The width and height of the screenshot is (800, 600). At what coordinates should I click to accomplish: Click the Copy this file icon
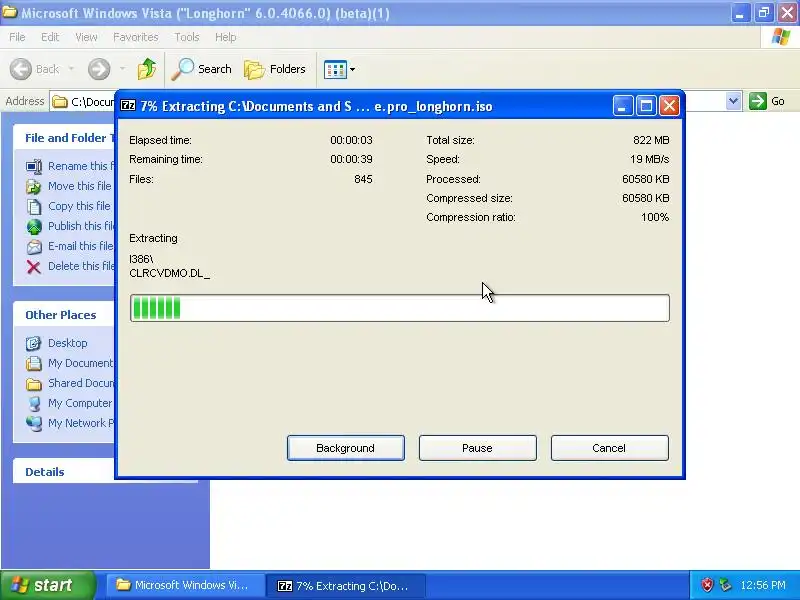coord(34,207)
